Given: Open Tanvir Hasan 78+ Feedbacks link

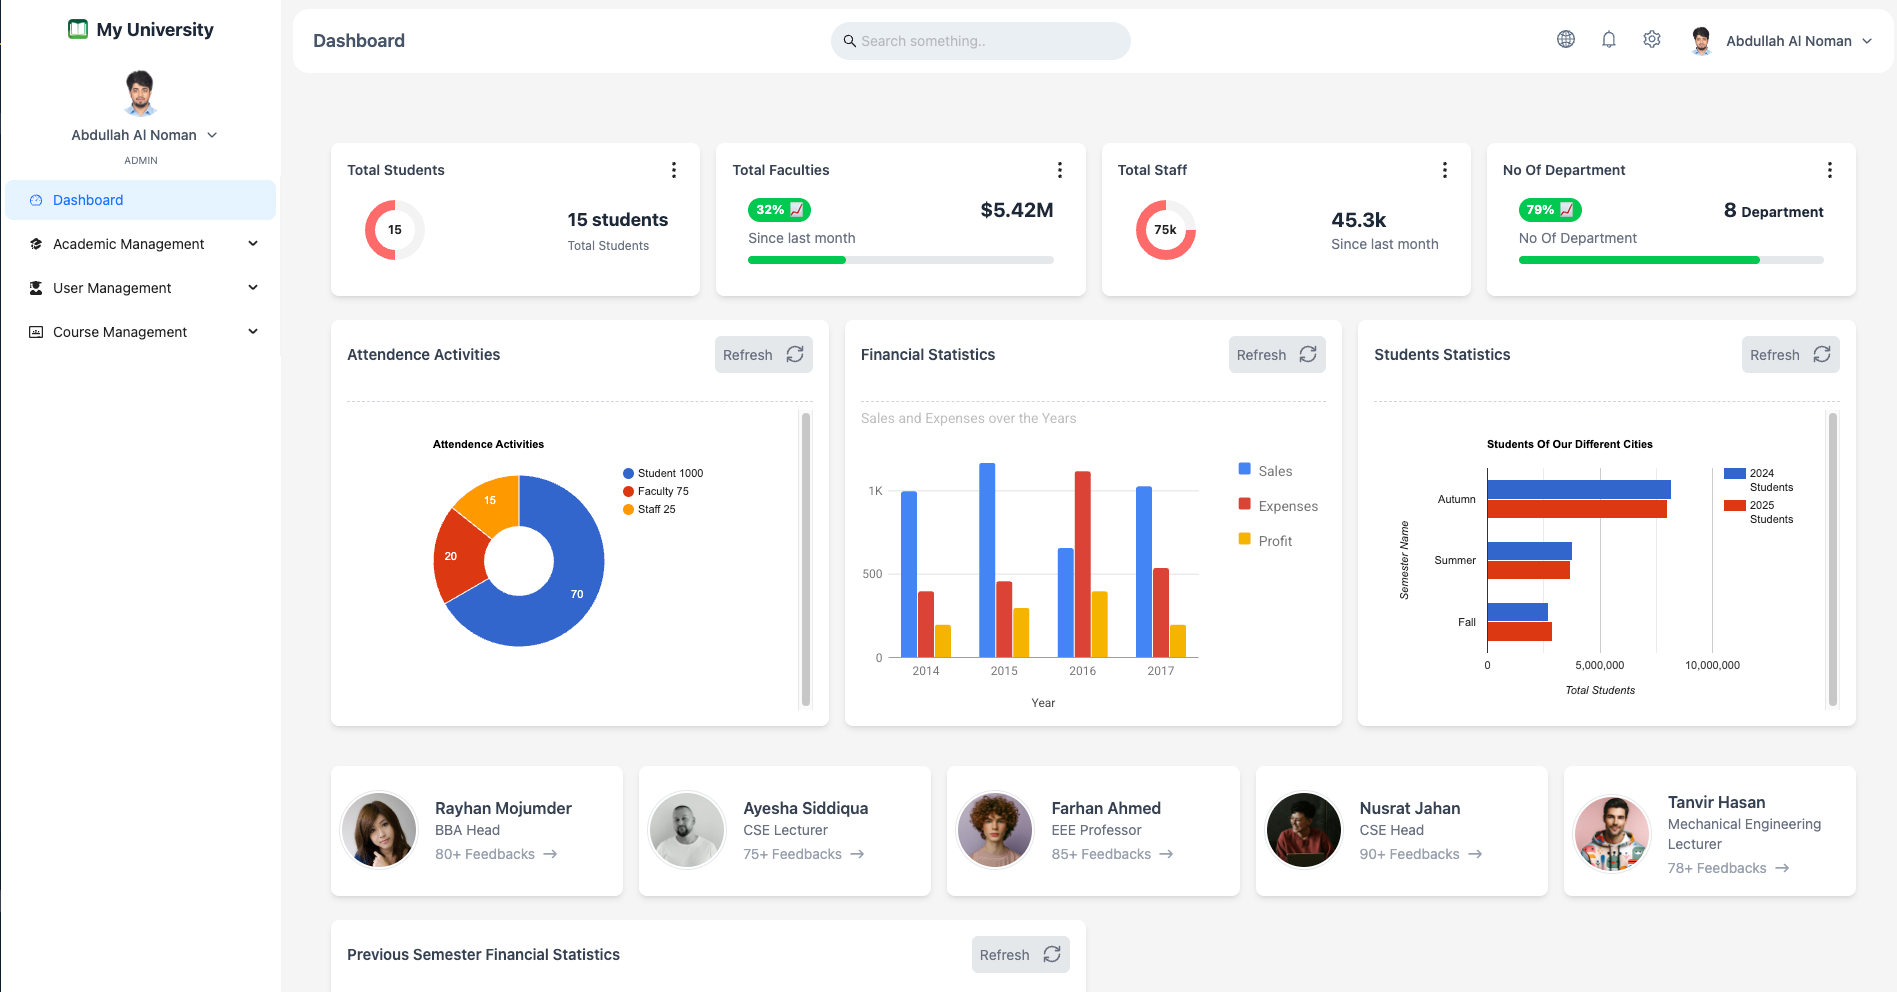Looking at the screenshot, I should (x=1729, y=868).
